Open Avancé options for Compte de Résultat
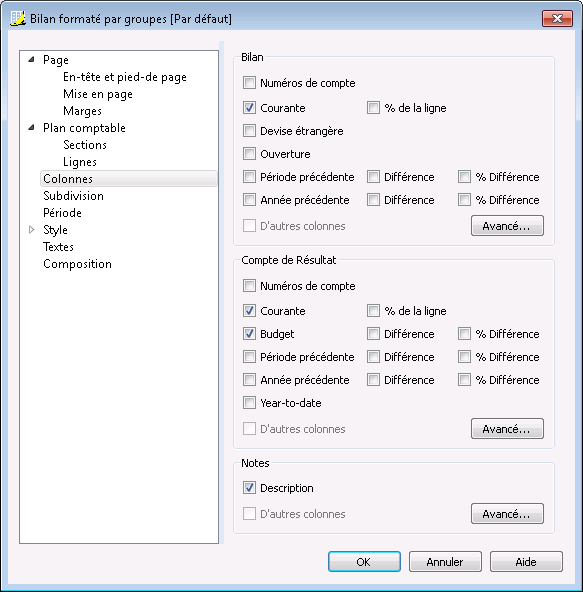The height and width of the screenshot is (592, 583). point(507,429)
